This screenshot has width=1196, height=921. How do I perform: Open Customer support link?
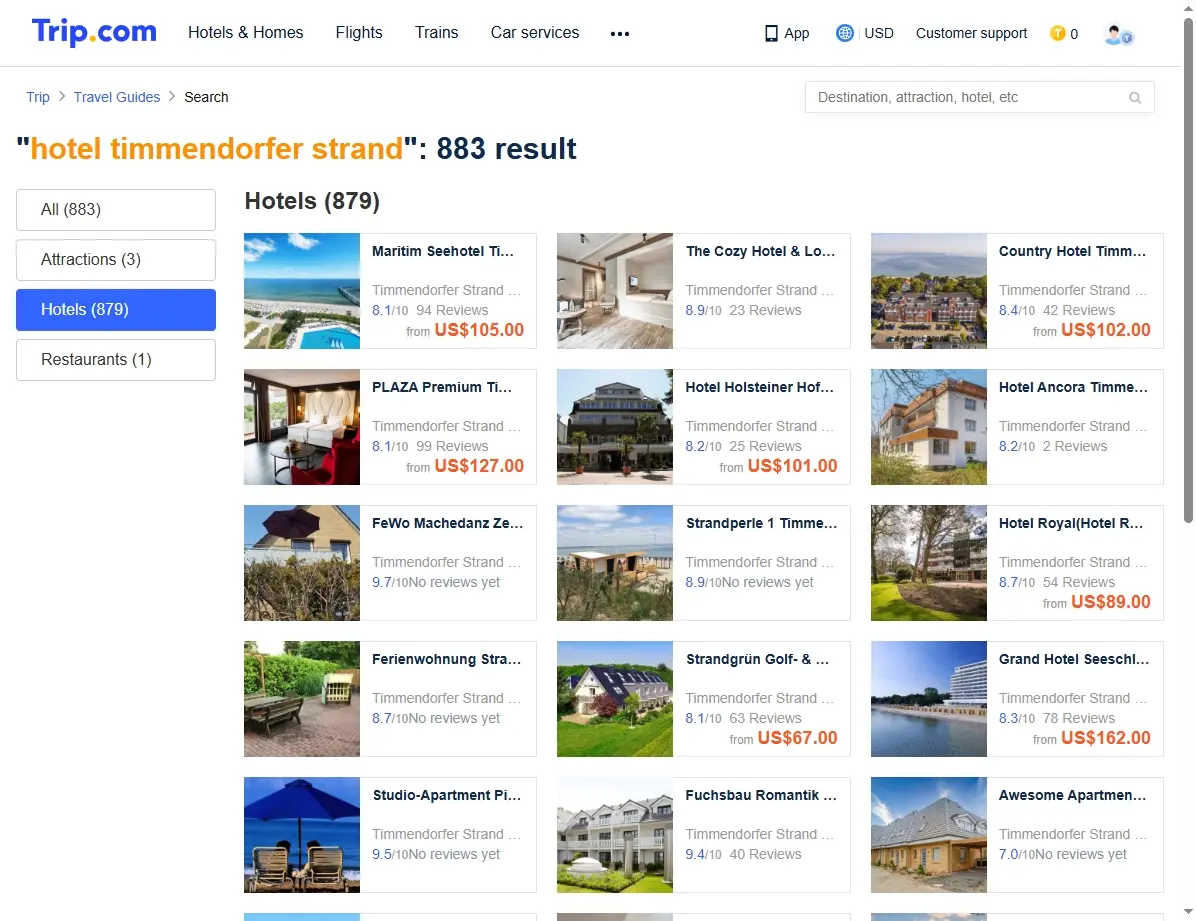(x=971, y=33)
